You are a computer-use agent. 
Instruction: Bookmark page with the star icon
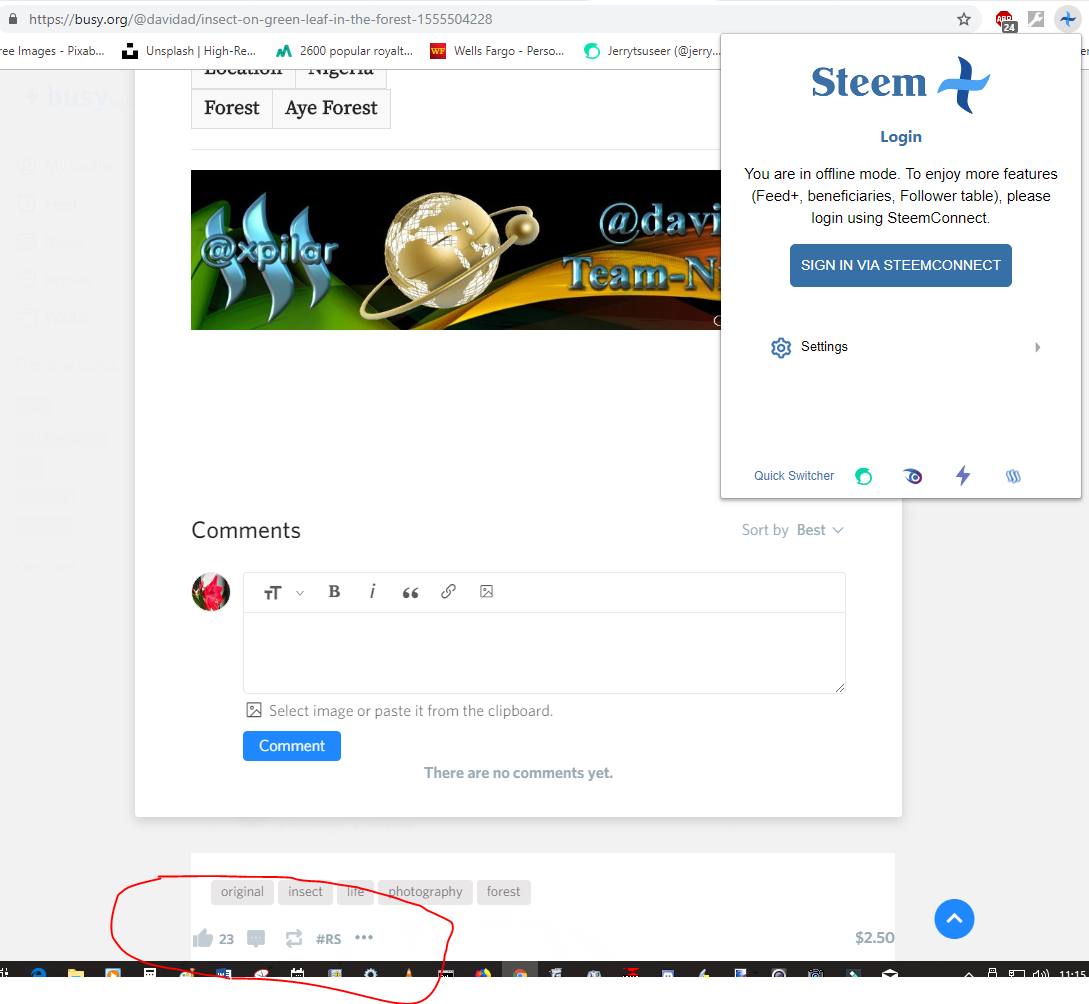(x=963, y=19)
